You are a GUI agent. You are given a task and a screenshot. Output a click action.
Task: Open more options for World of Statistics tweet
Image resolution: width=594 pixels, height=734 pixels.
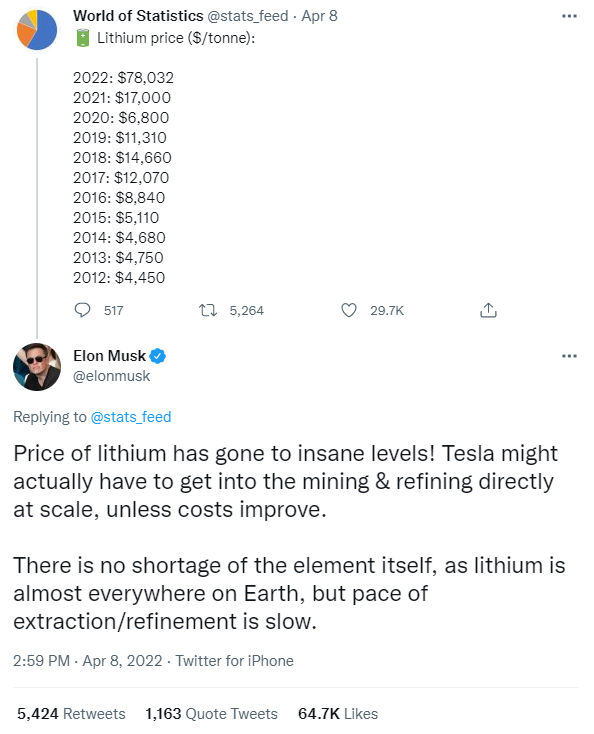point(569,16)
